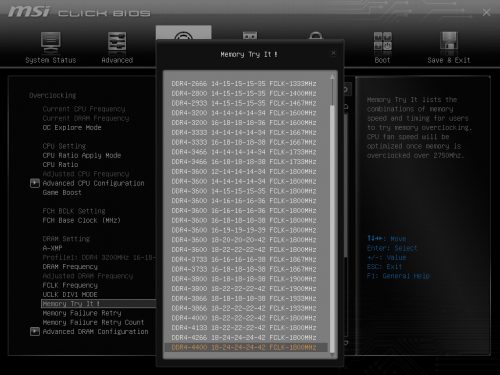The width and height of the screenshot is (500, 375).
Task: Expand Advanced CPU Configuration arrow icon
Action: point(35,183)
